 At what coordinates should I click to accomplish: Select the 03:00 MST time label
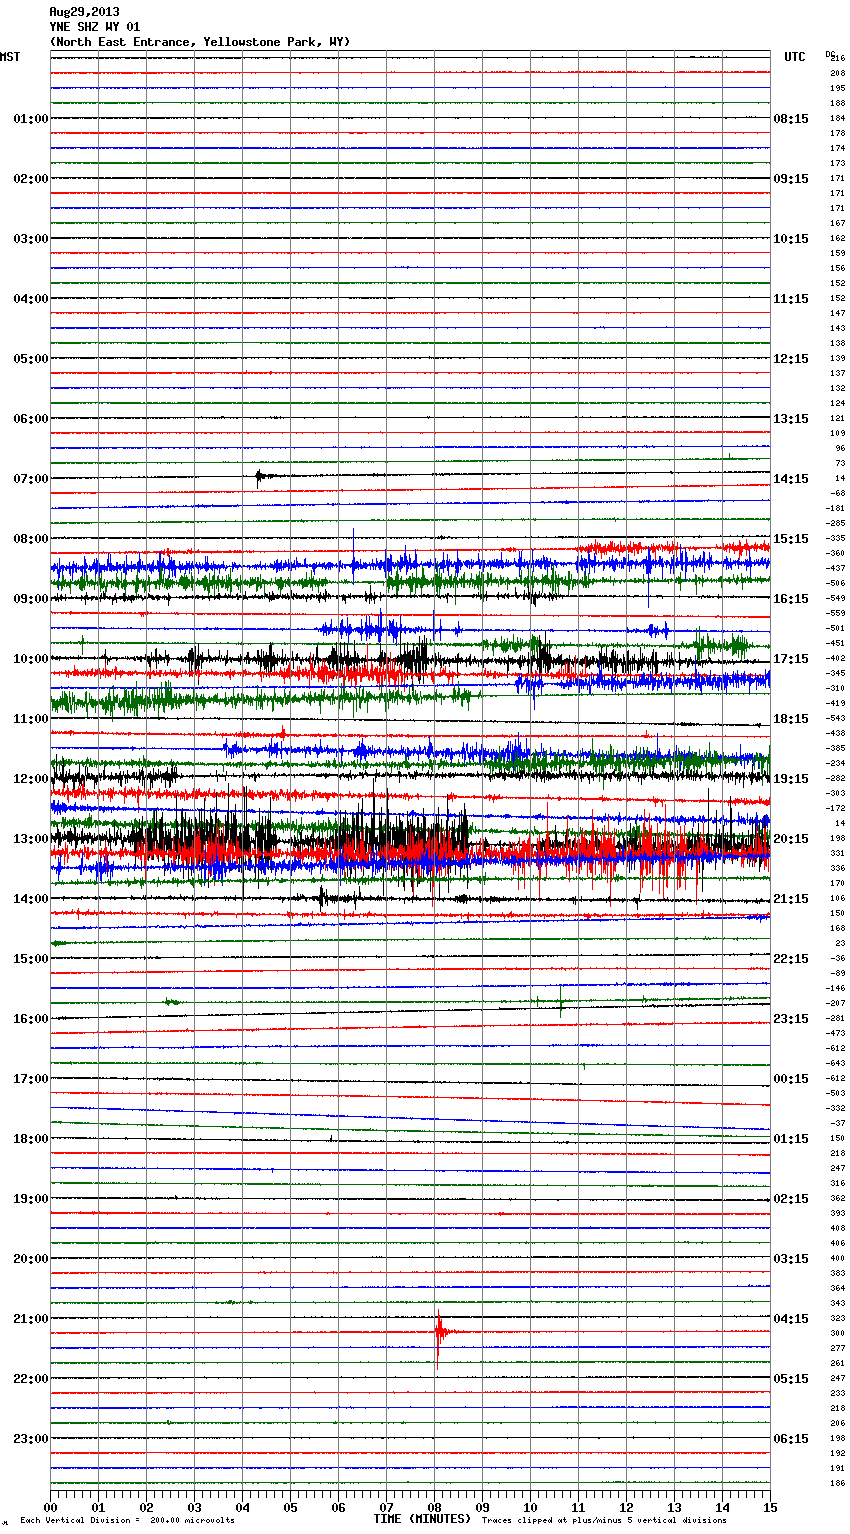point(31,239)
